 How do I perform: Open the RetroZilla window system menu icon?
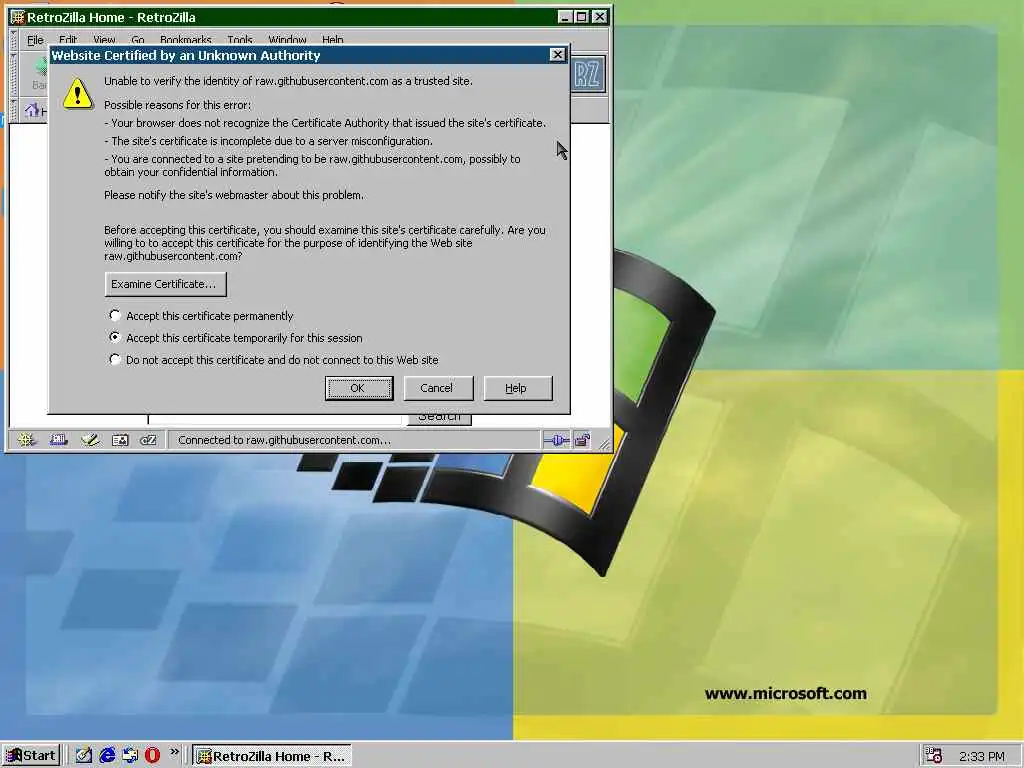coord(18,17)
